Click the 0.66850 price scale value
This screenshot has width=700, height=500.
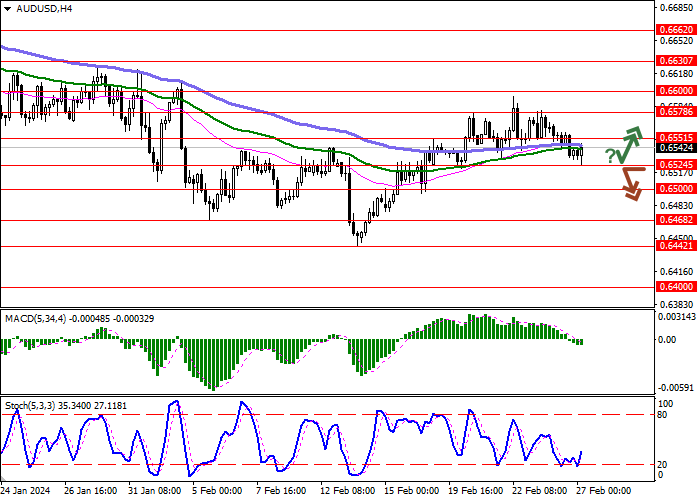click(676, 8)
